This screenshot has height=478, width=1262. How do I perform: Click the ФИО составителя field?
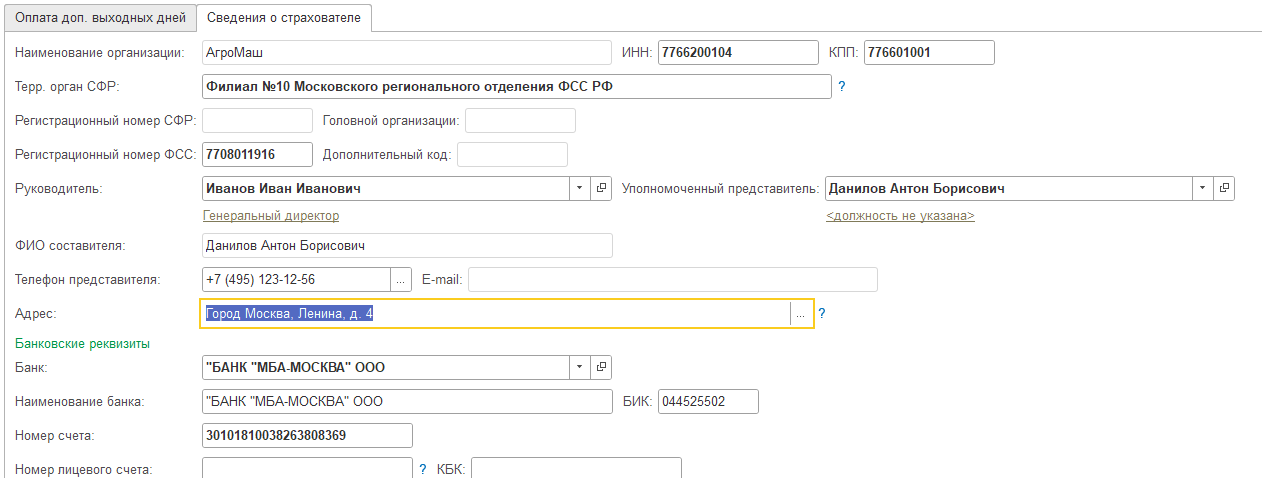[407, 246]
